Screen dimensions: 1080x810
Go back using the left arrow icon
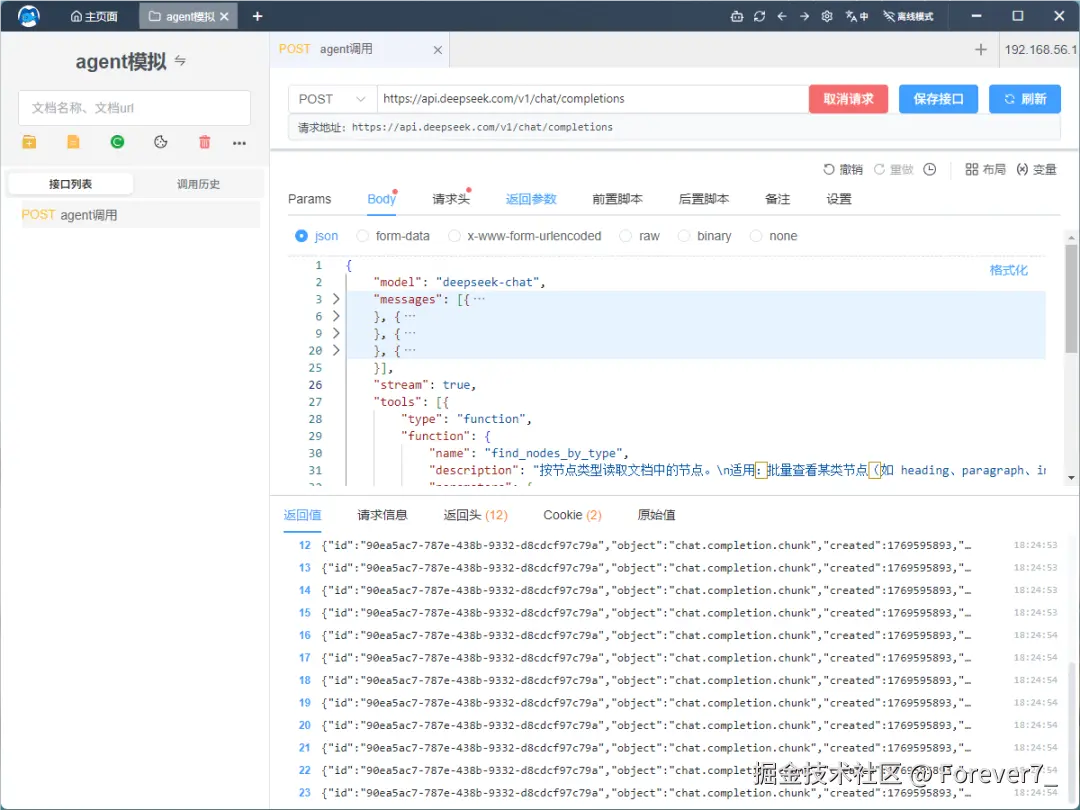click(x=782, y=17)
